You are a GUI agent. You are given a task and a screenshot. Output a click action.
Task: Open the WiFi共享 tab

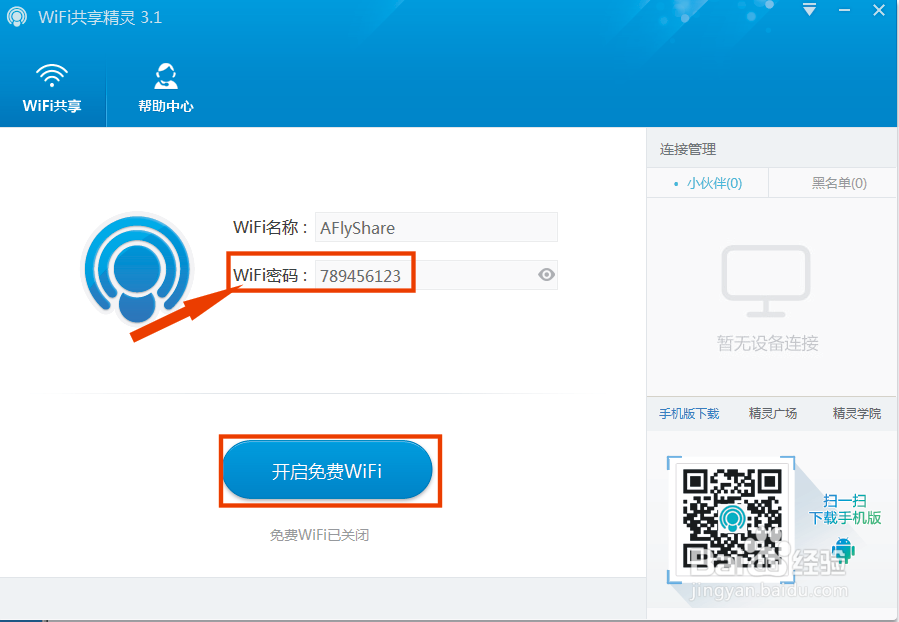click(52, 88)
